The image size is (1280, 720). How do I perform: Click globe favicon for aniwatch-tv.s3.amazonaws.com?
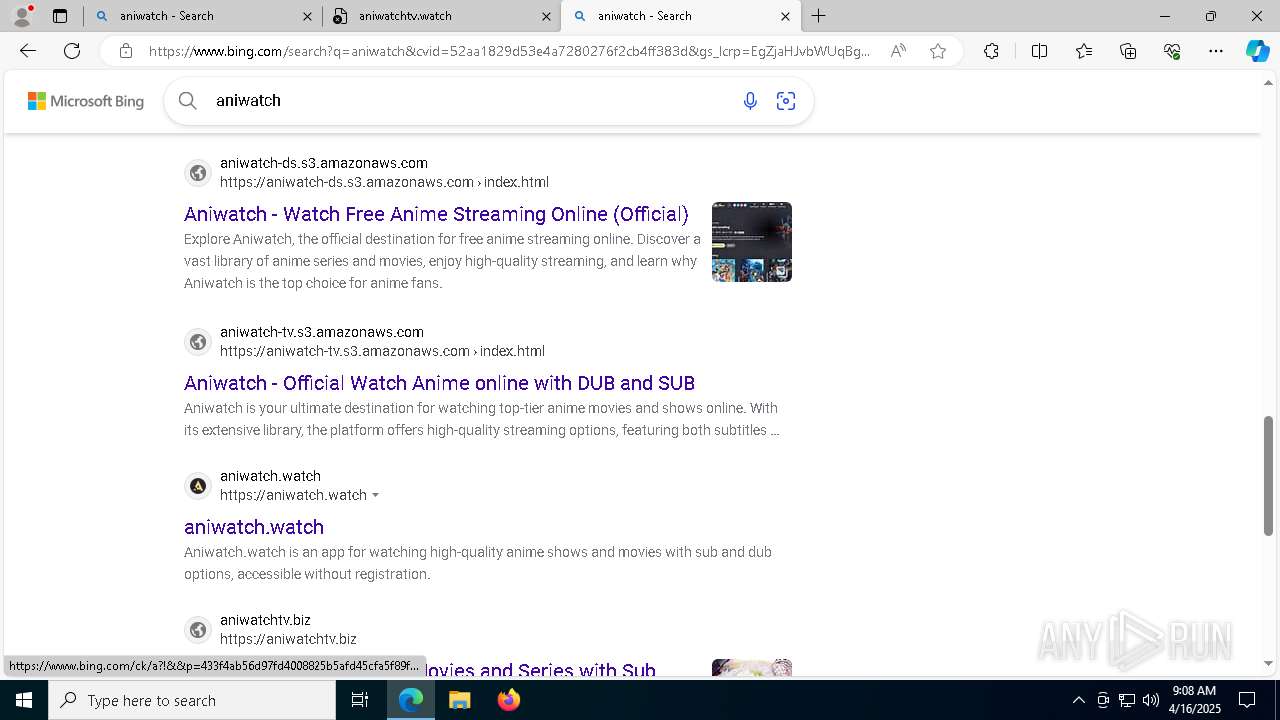198,342
